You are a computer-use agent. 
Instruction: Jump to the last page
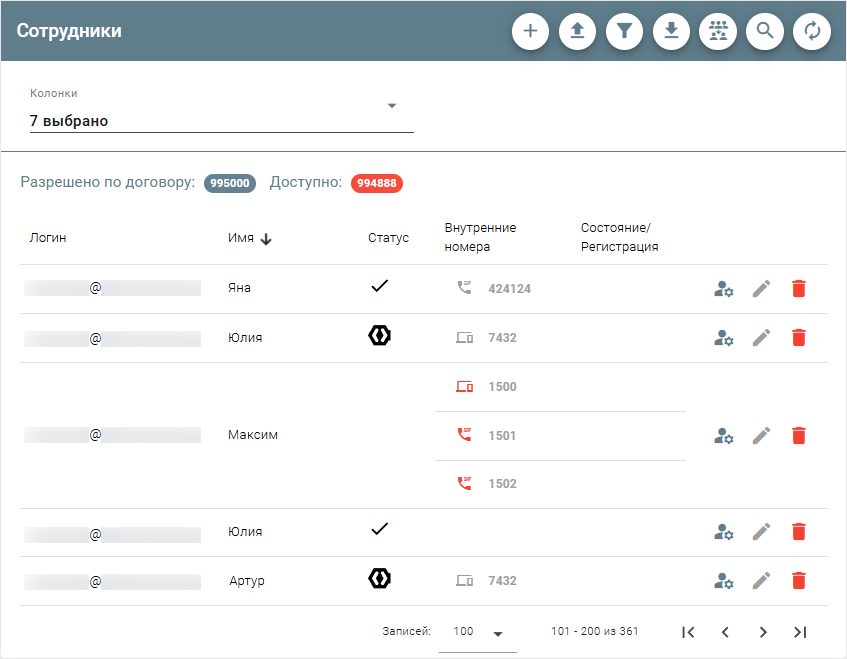pyautogui.click(x=800, y=632)
